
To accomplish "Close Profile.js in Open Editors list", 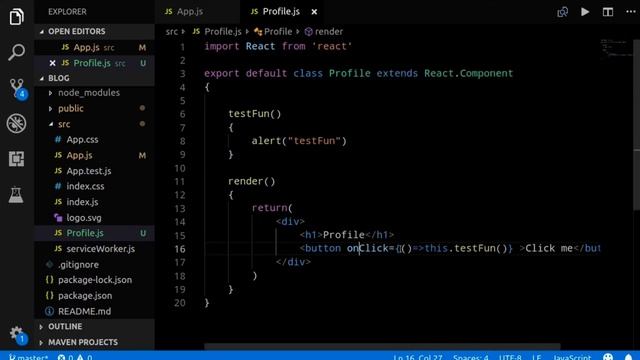I will pyautogui.click(x=52, y=63).
